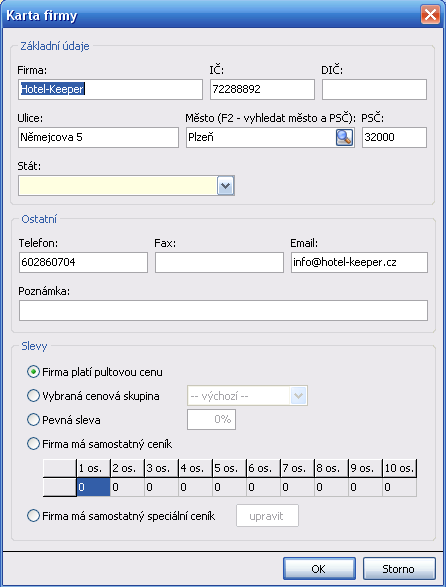Click the city search magnifier icon
Viewport: 446px width, 587px height.
(x=344, y=137)
